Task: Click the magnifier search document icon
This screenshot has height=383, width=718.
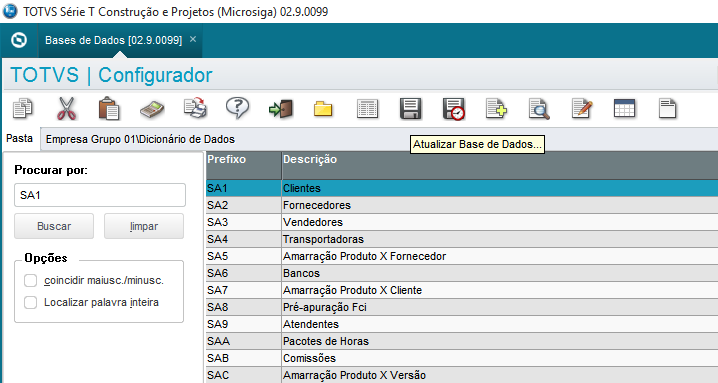Action: pyautogui.click(x=539, y=109)
